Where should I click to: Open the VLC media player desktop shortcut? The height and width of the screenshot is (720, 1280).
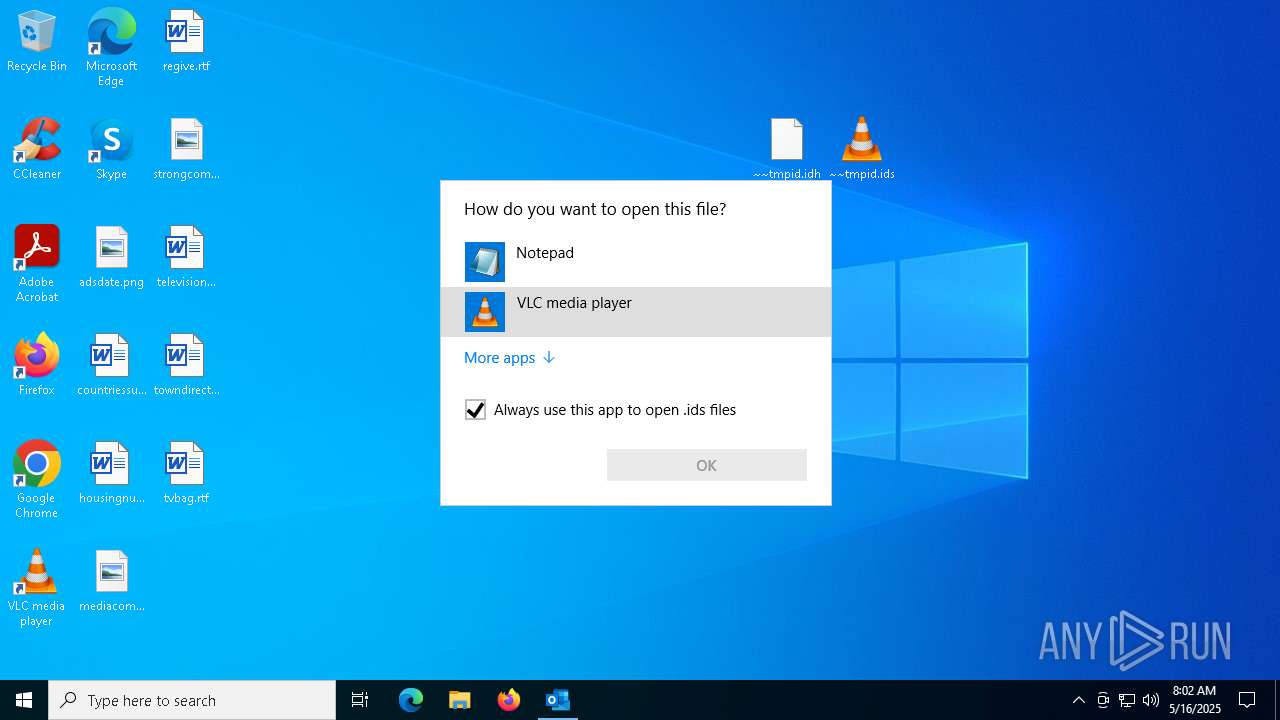point(37,588)
